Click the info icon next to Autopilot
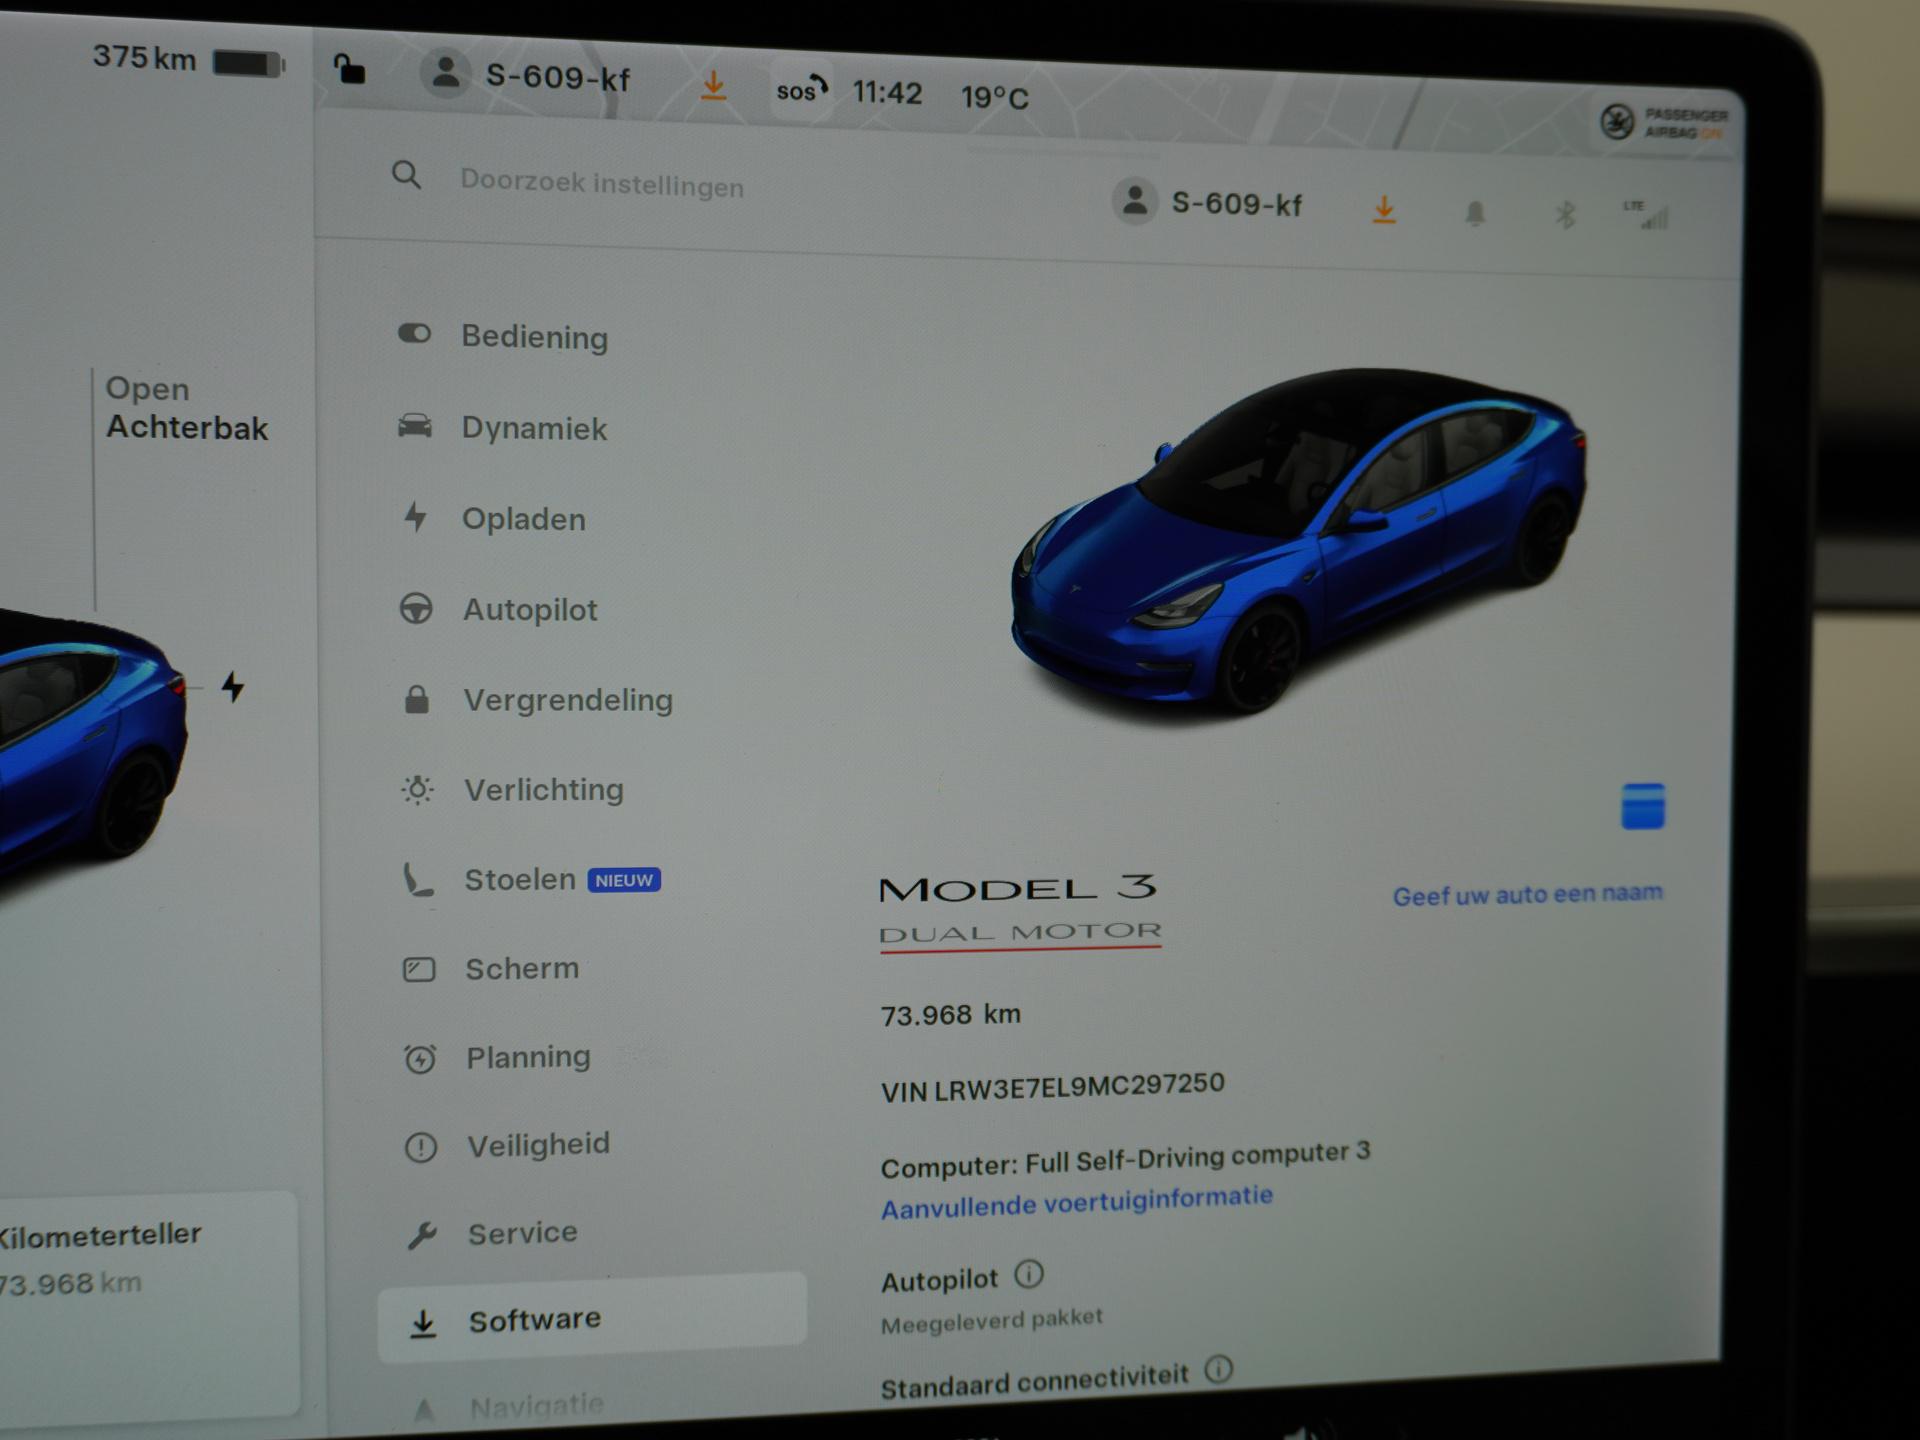 (1029, 1275)
